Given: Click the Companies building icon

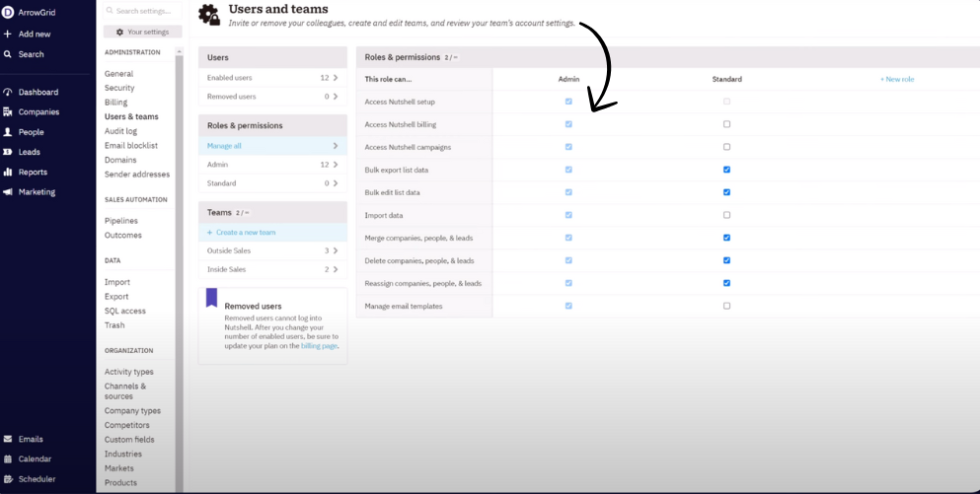Looking at the screenshot, I should point(8,112).
